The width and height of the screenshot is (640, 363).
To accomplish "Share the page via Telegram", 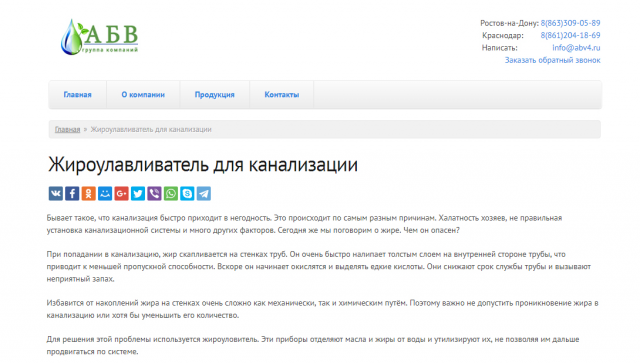I will pyautogui.click(x=204, y=194).
